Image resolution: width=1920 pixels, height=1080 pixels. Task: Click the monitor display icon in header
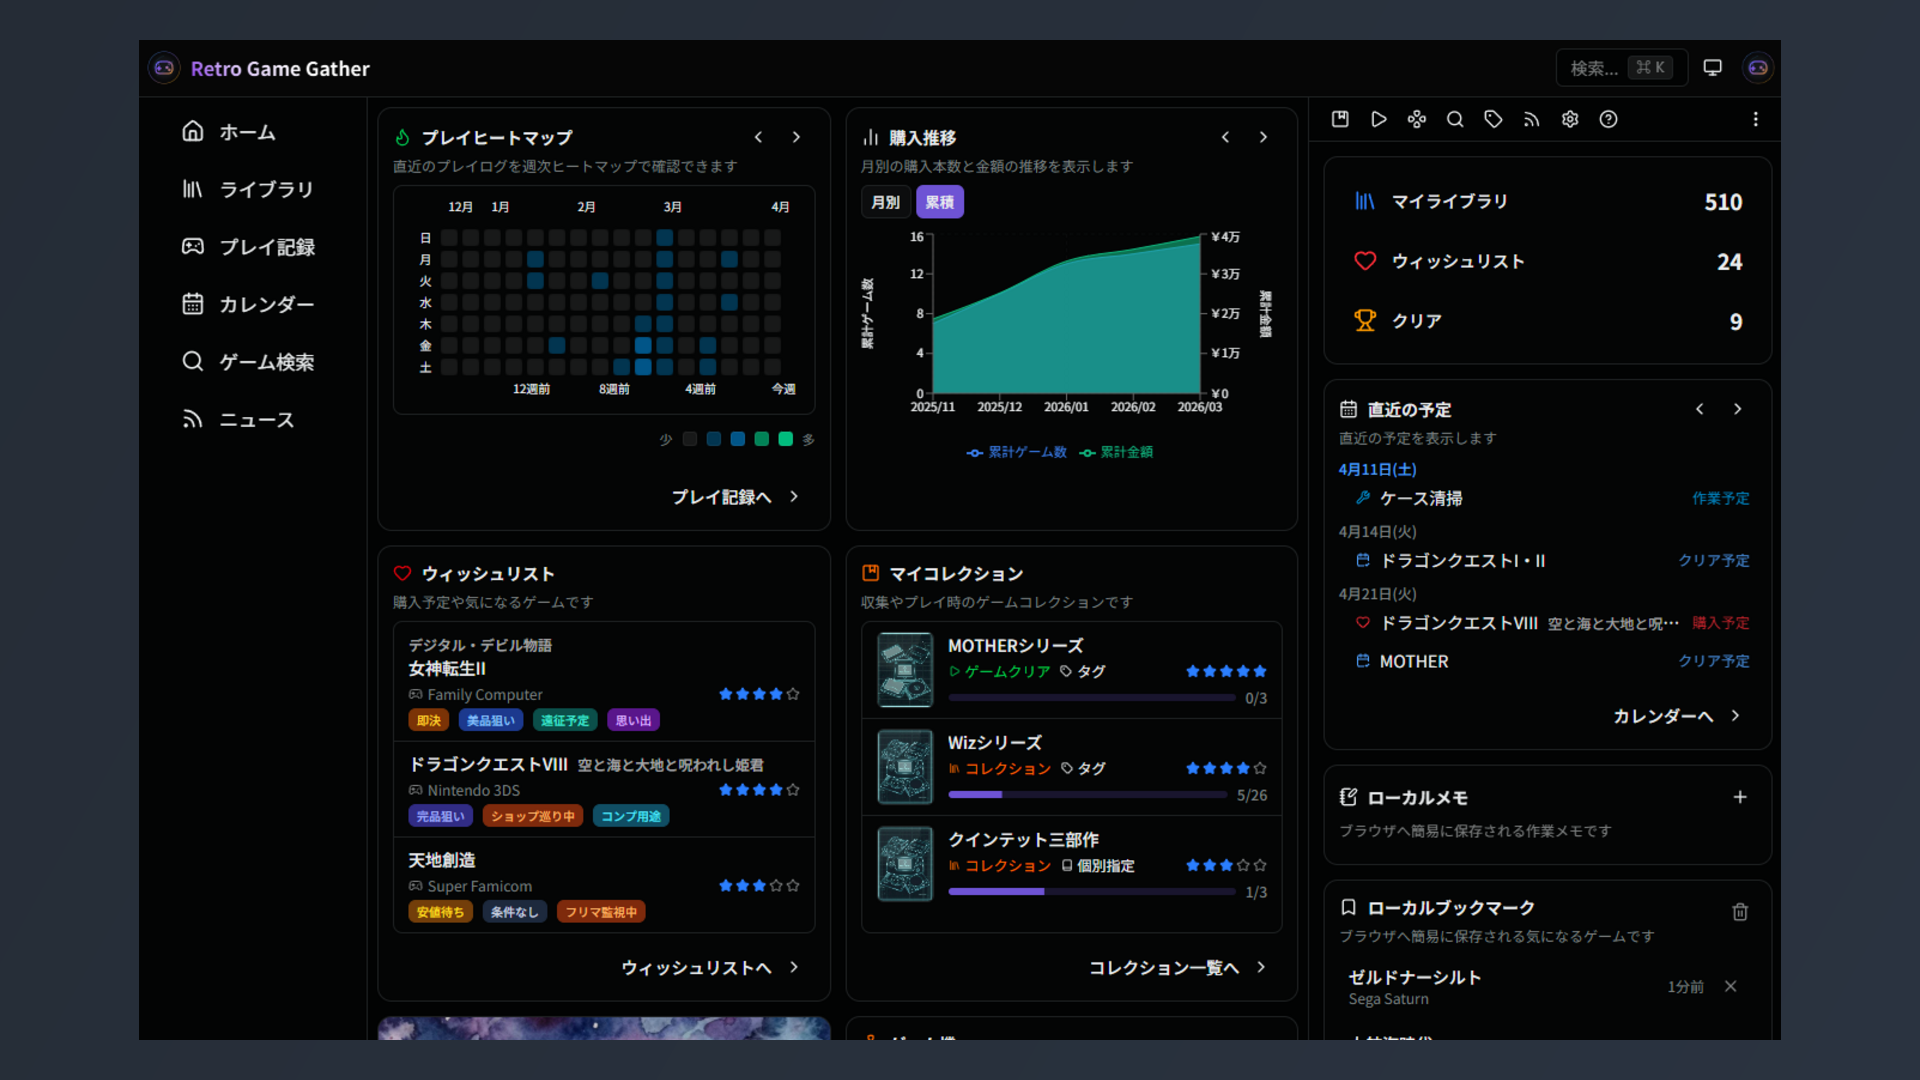click(1712, 68)
